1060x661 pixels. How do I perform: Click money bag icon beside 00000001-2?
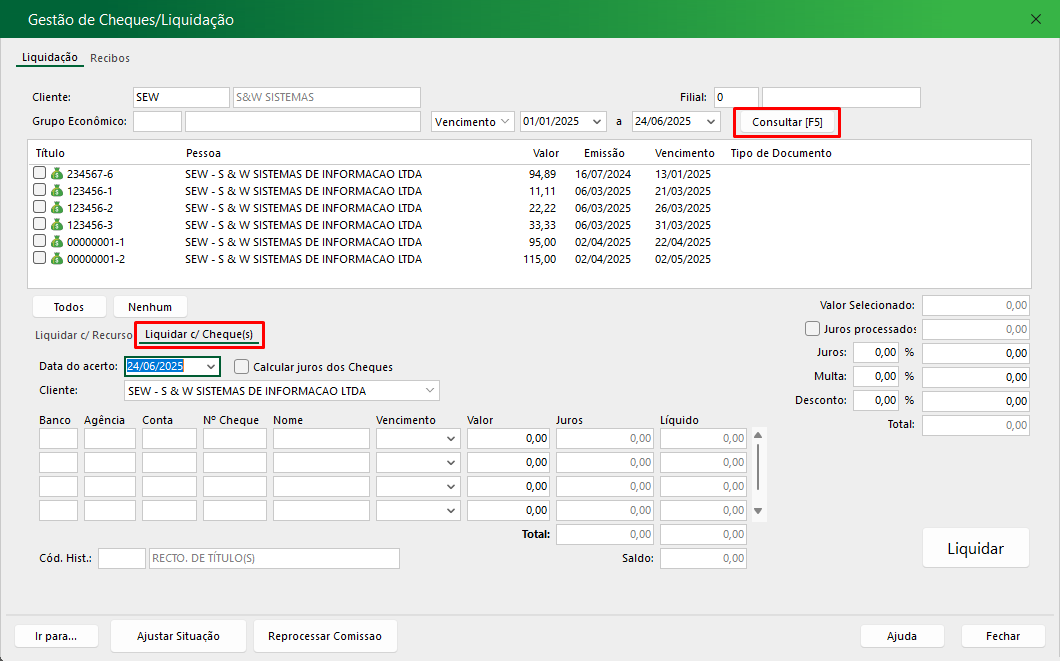(x=57, y=259)
